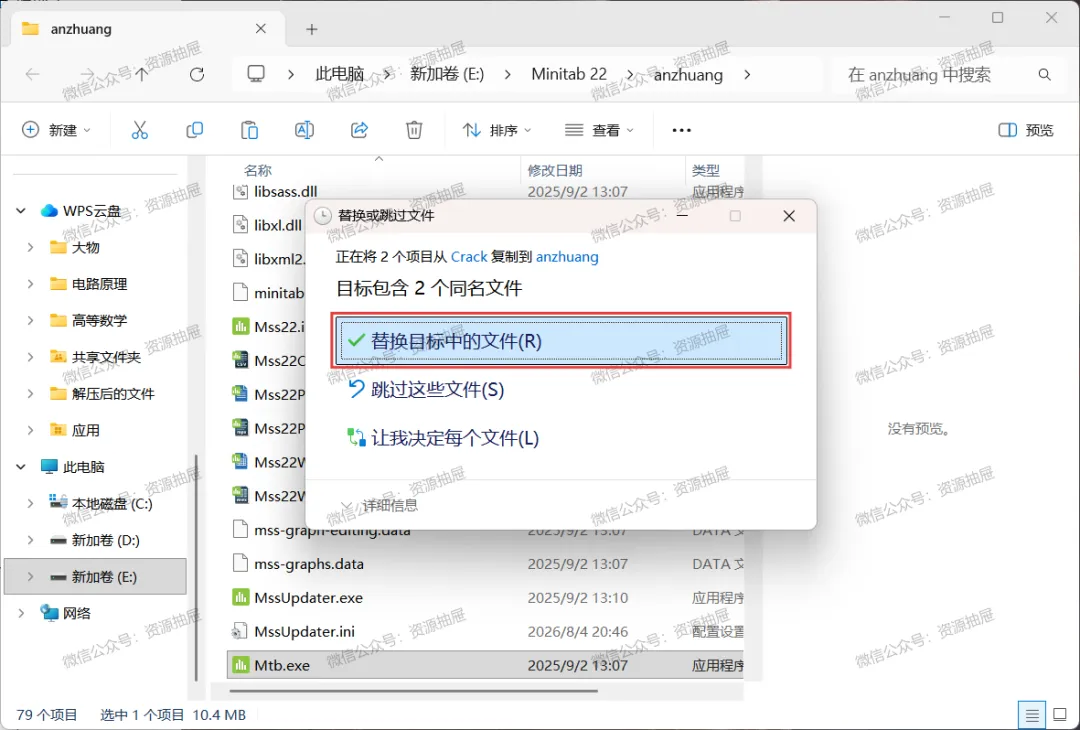Close the 替换或跳过文件 dialog

789,216
